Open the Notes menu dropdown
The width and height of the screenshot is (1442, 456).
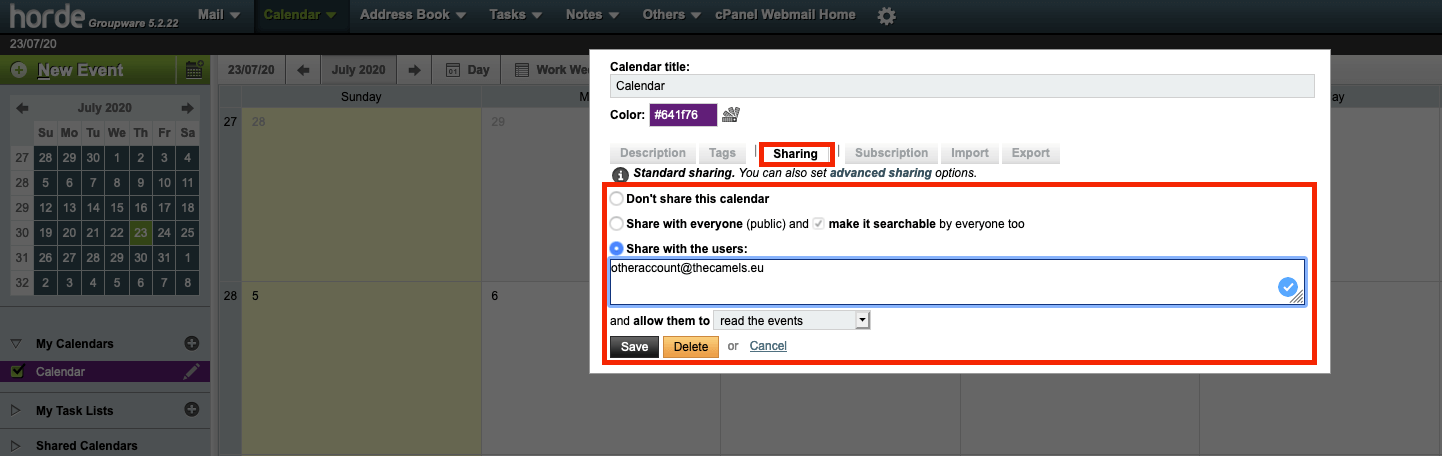click(x=592, y=15)
